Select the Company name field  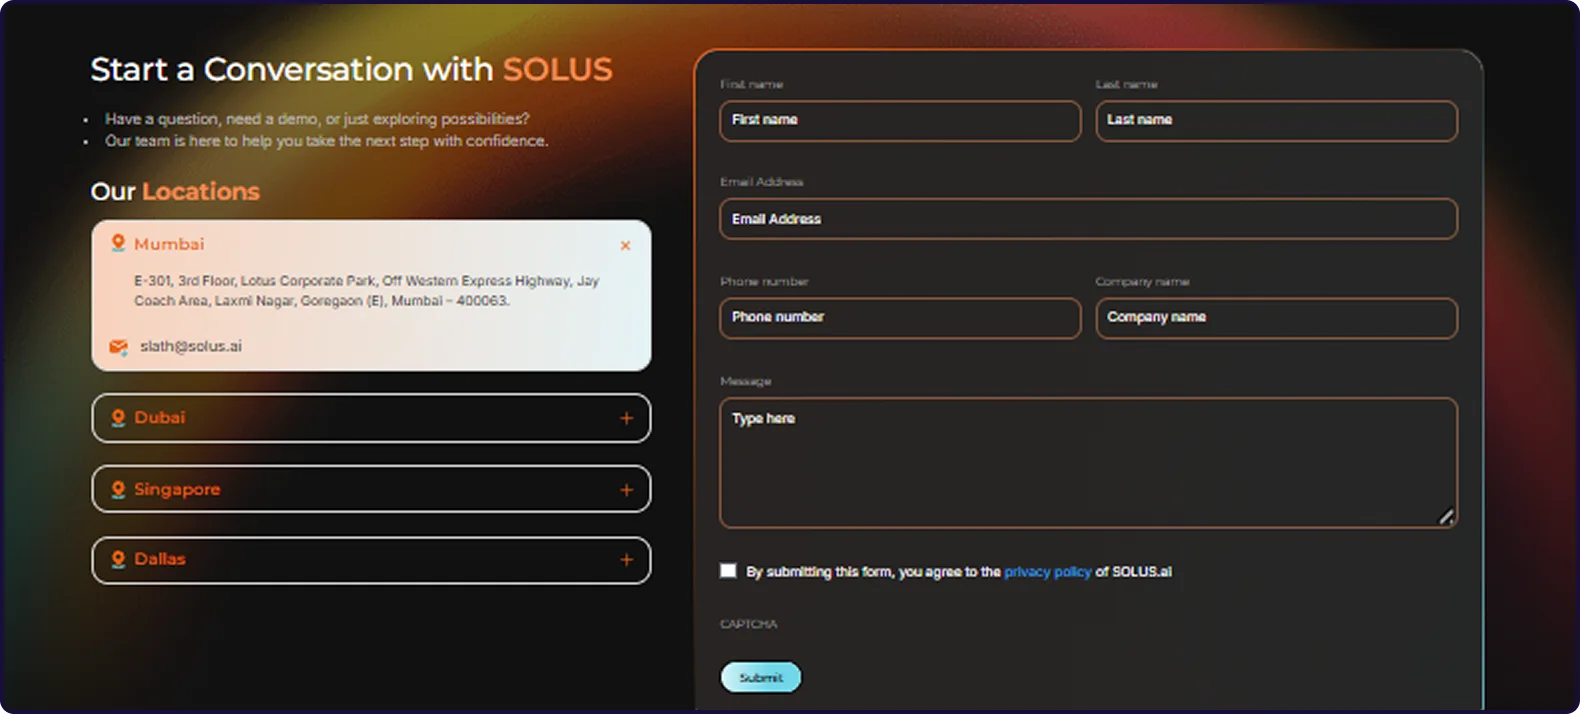(x=1276, y=318)
